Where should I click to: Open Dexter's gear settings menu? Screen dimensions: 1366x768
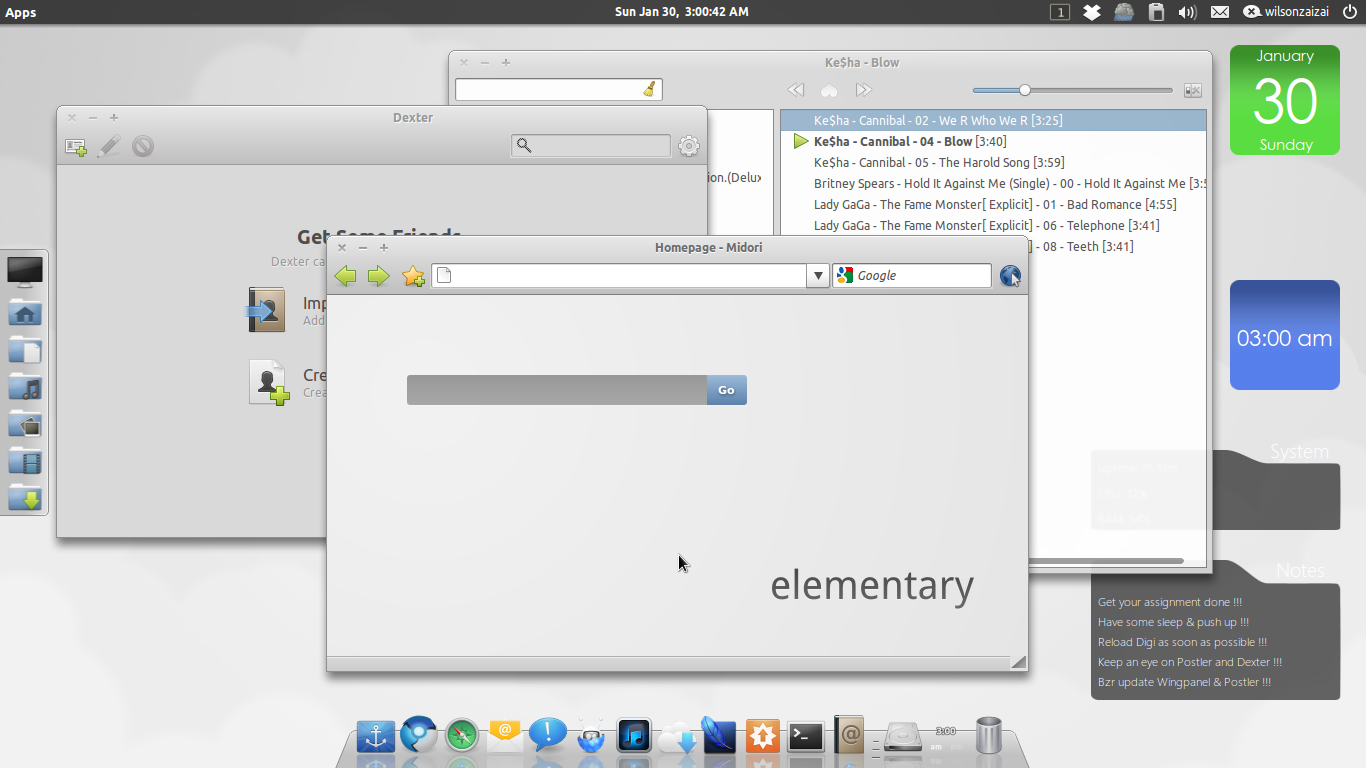[x=689, y=146]
